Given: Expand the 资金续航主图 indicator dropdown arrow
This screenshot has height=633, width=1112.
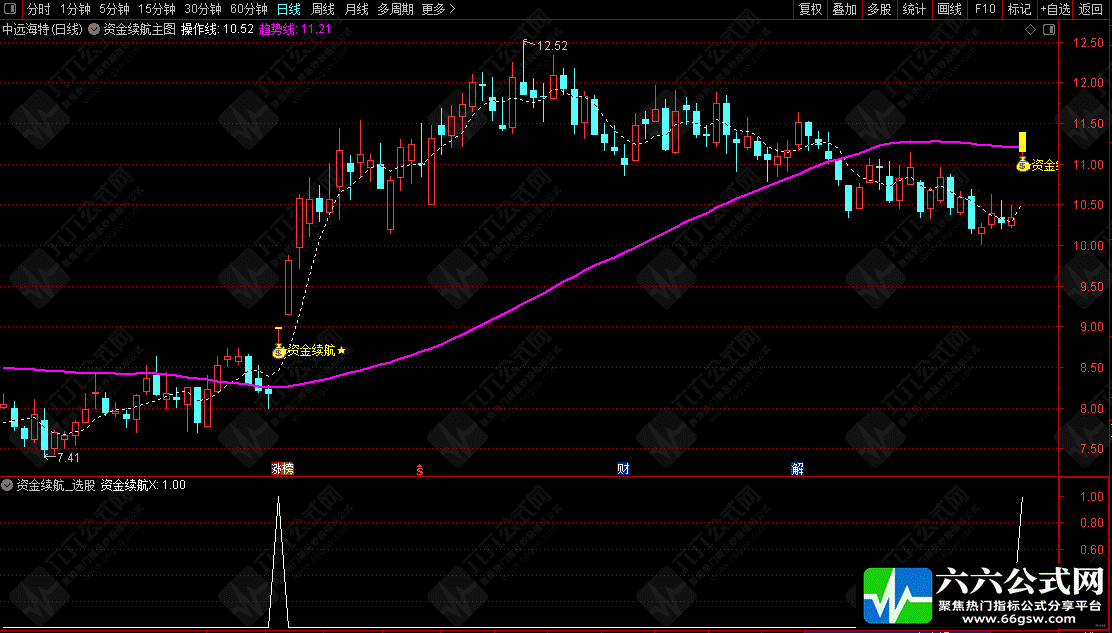Looking at the screenshot, I should (x=94, y=29).
